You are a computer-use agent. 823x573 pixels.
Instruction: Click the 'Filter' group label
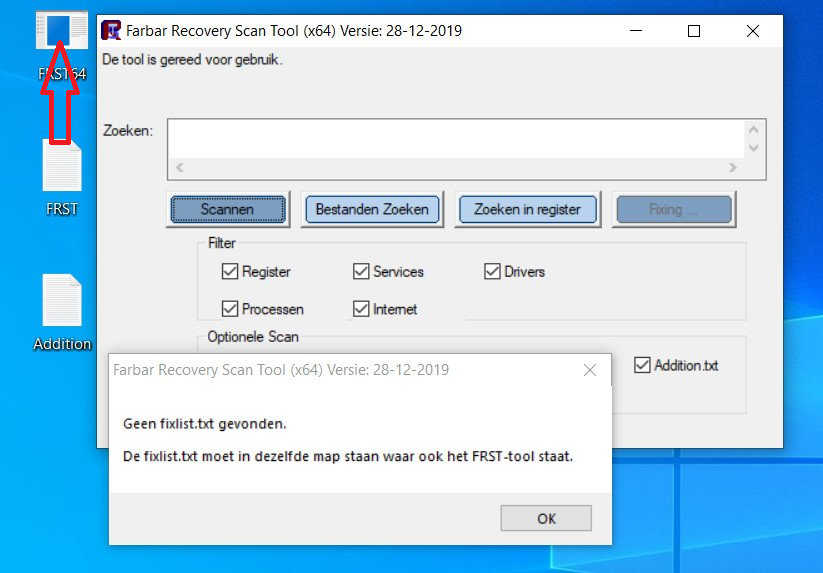pos(221,243)
